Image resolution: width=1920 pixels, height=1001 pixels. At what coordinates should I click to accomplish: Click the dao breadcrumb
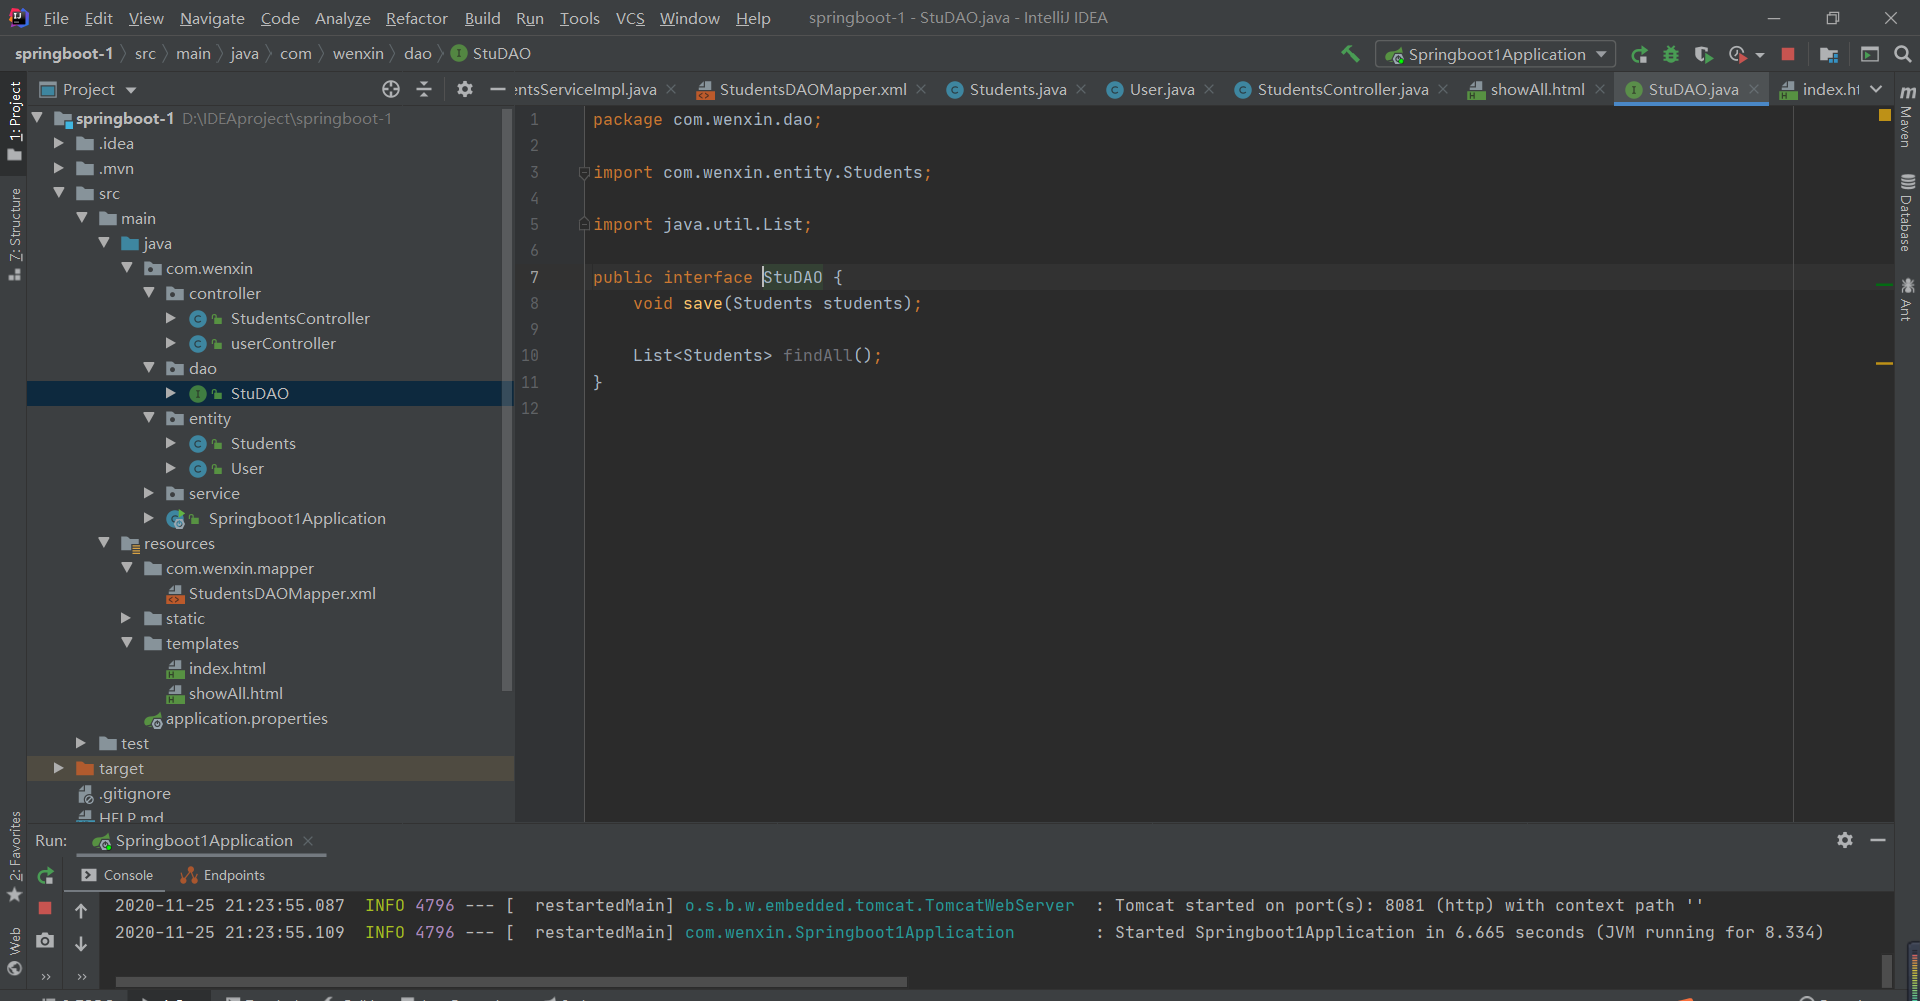click(x=417, y=53)
